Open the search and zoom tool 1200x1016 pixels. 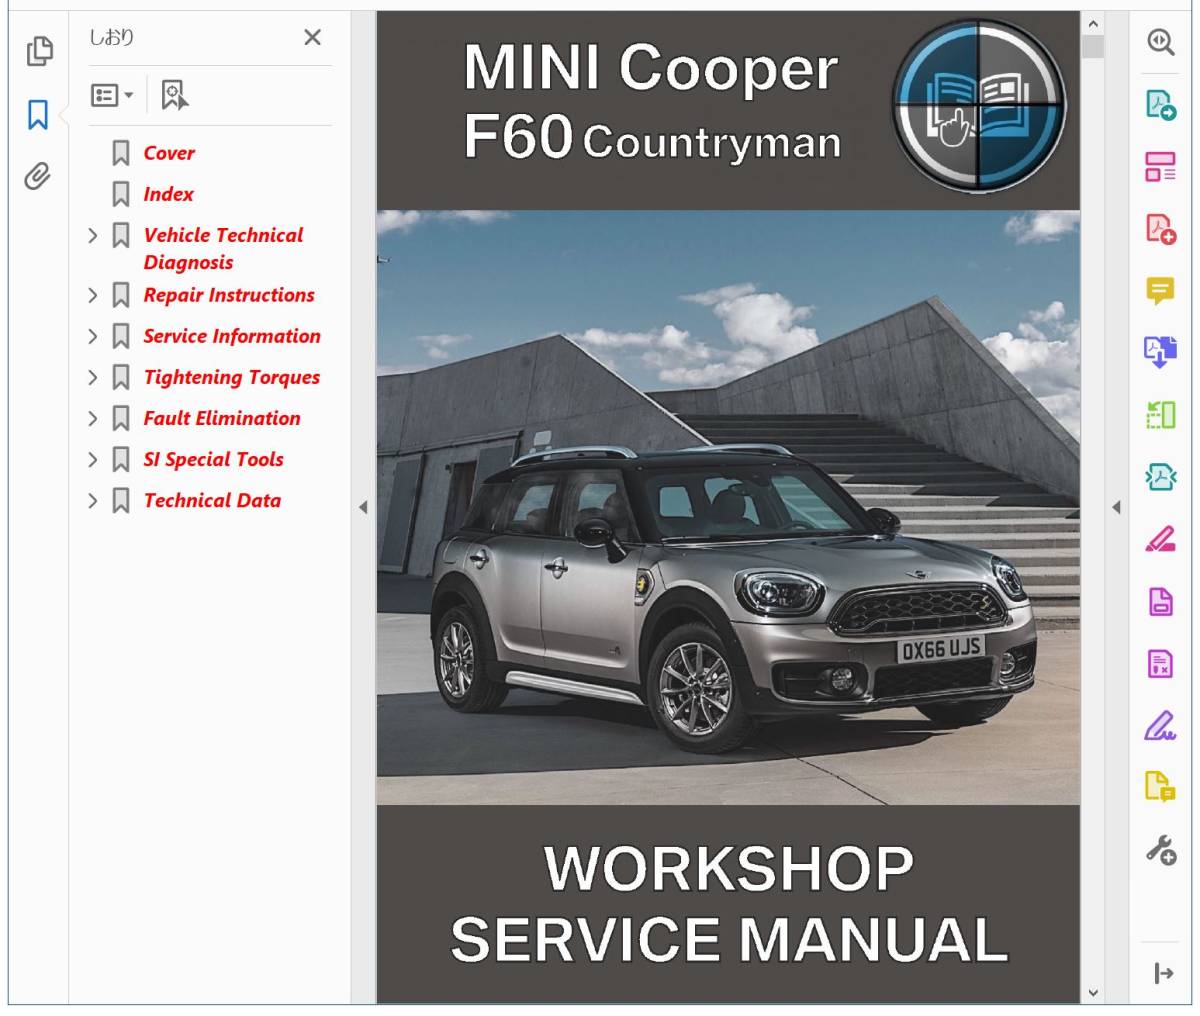click(1160, 42)
